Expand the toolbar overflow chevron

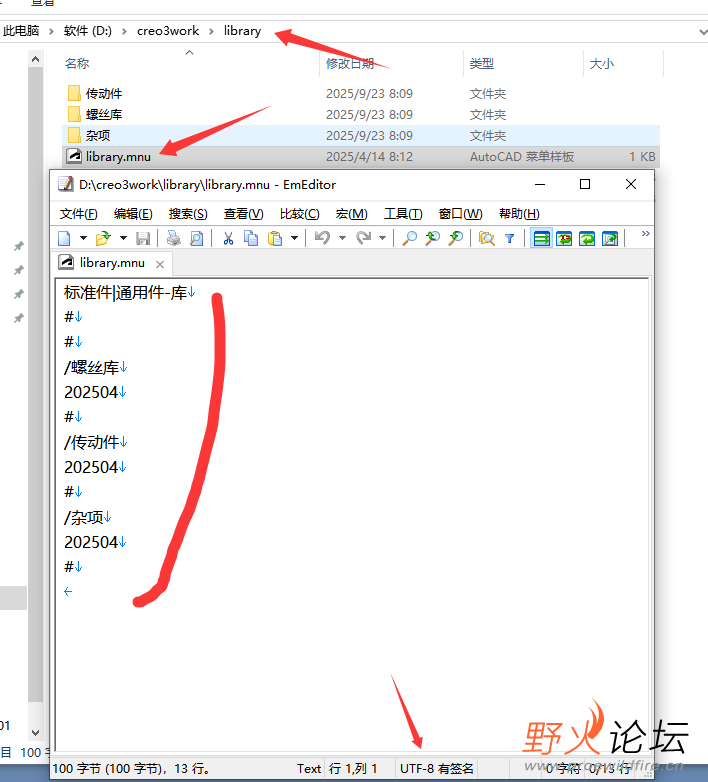646,234
